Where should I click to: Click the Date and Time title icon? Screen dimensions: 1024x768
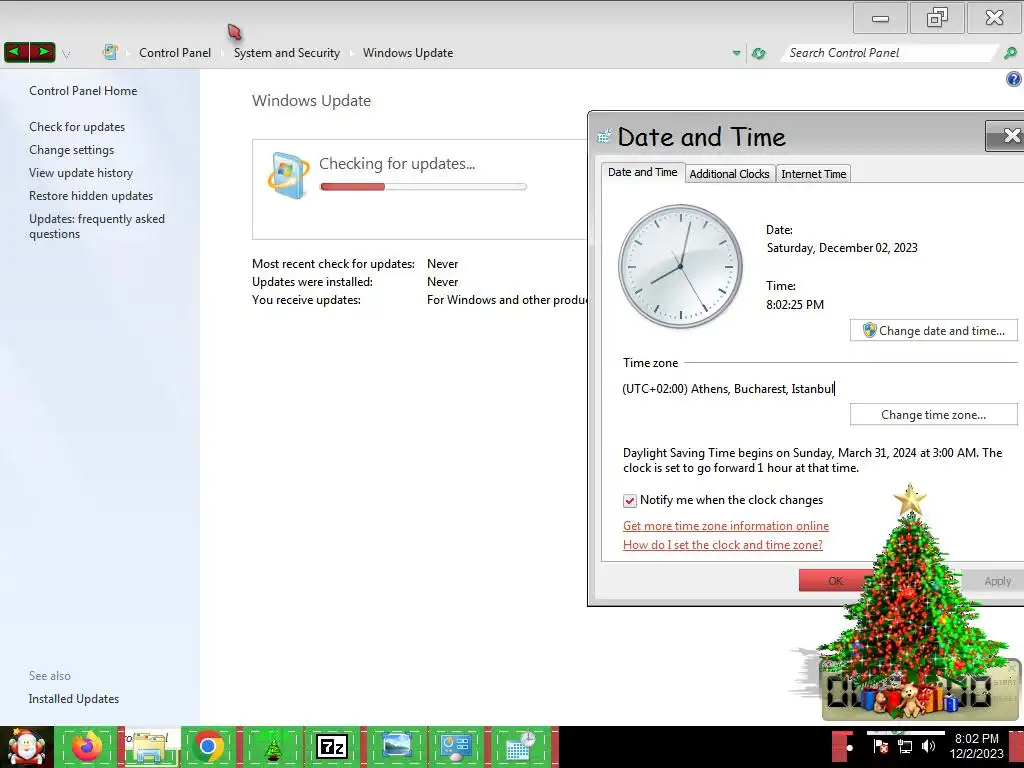point(604,136)
